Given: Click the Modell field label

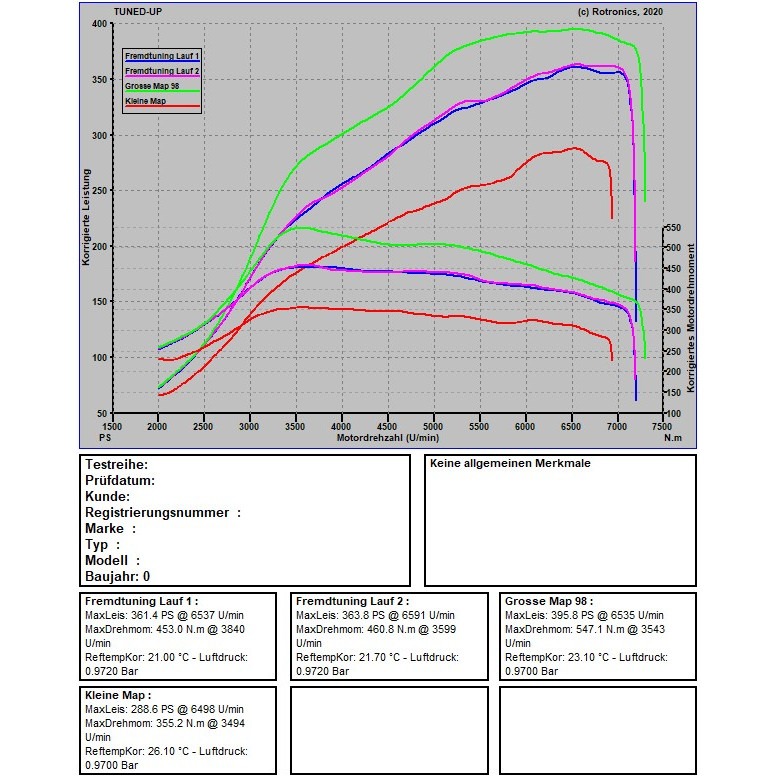Looking at the screenshot, I should coord(112,560).
